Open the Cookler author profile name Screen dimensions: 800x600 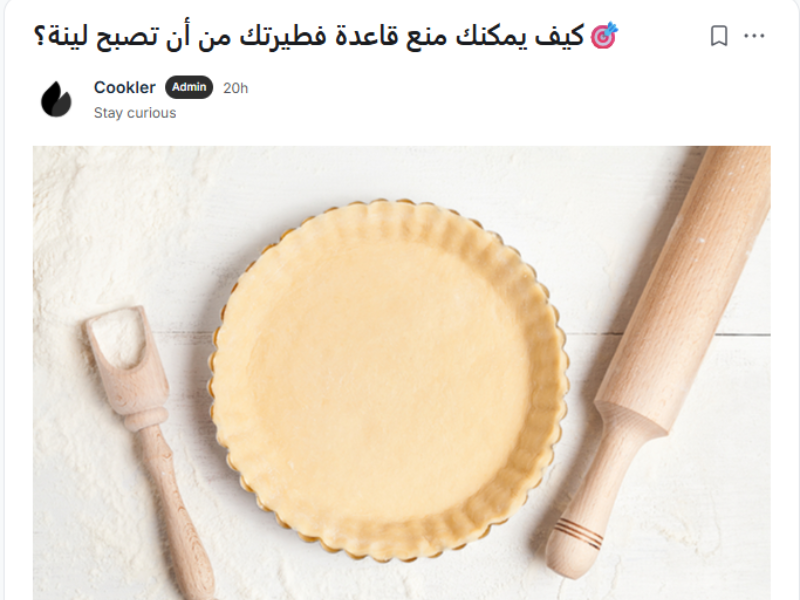pyautogui.click(x=124, y=87)
